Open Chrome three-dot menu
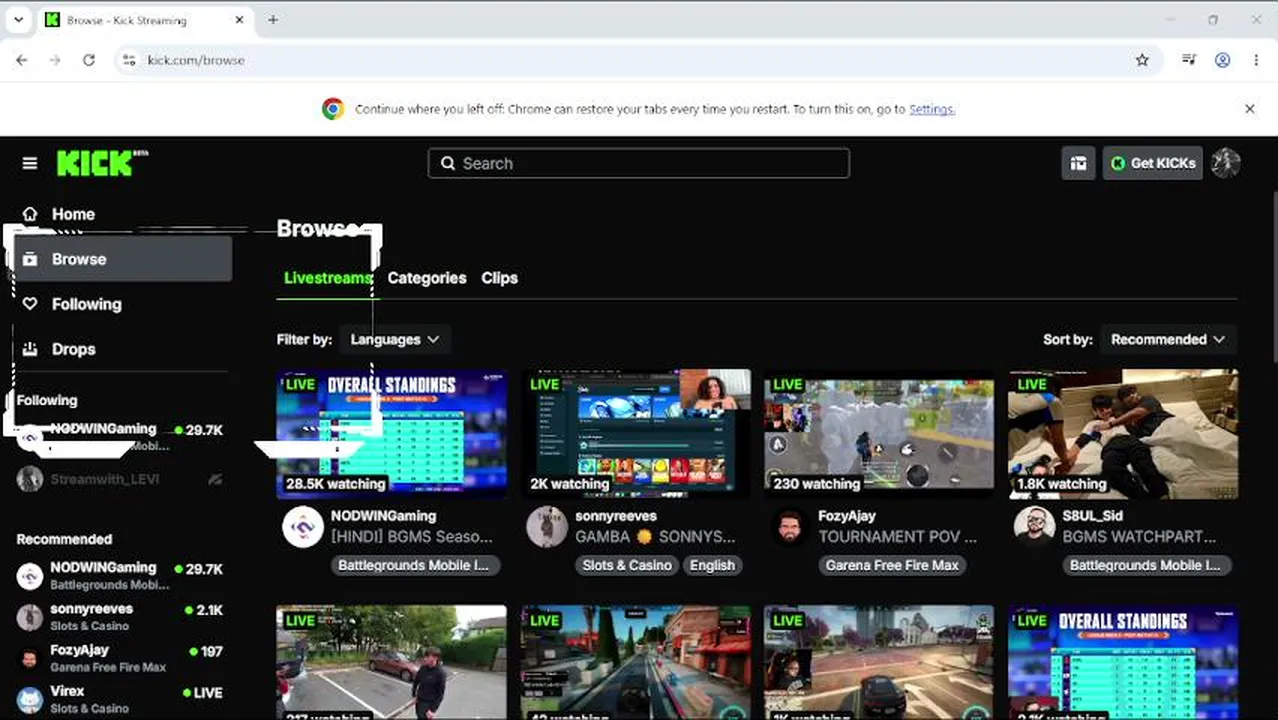 coord(1256,60)
